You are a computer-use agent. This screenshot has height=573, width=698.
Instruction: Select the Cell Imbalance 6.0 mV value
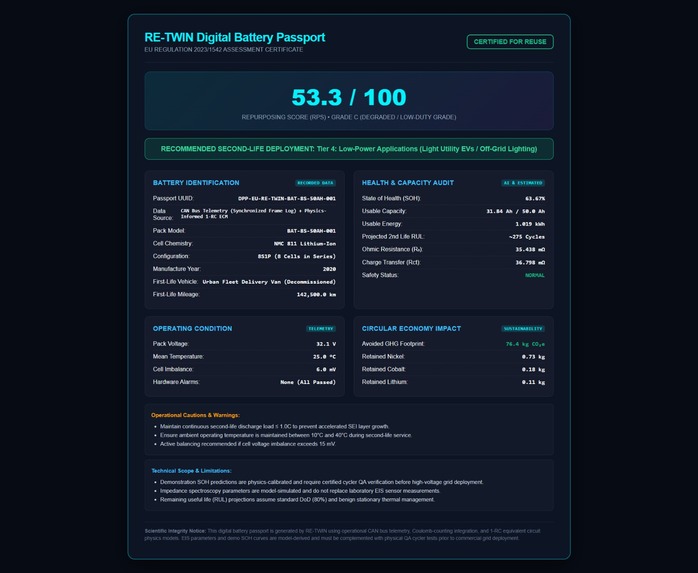click(x=326, y=370)
